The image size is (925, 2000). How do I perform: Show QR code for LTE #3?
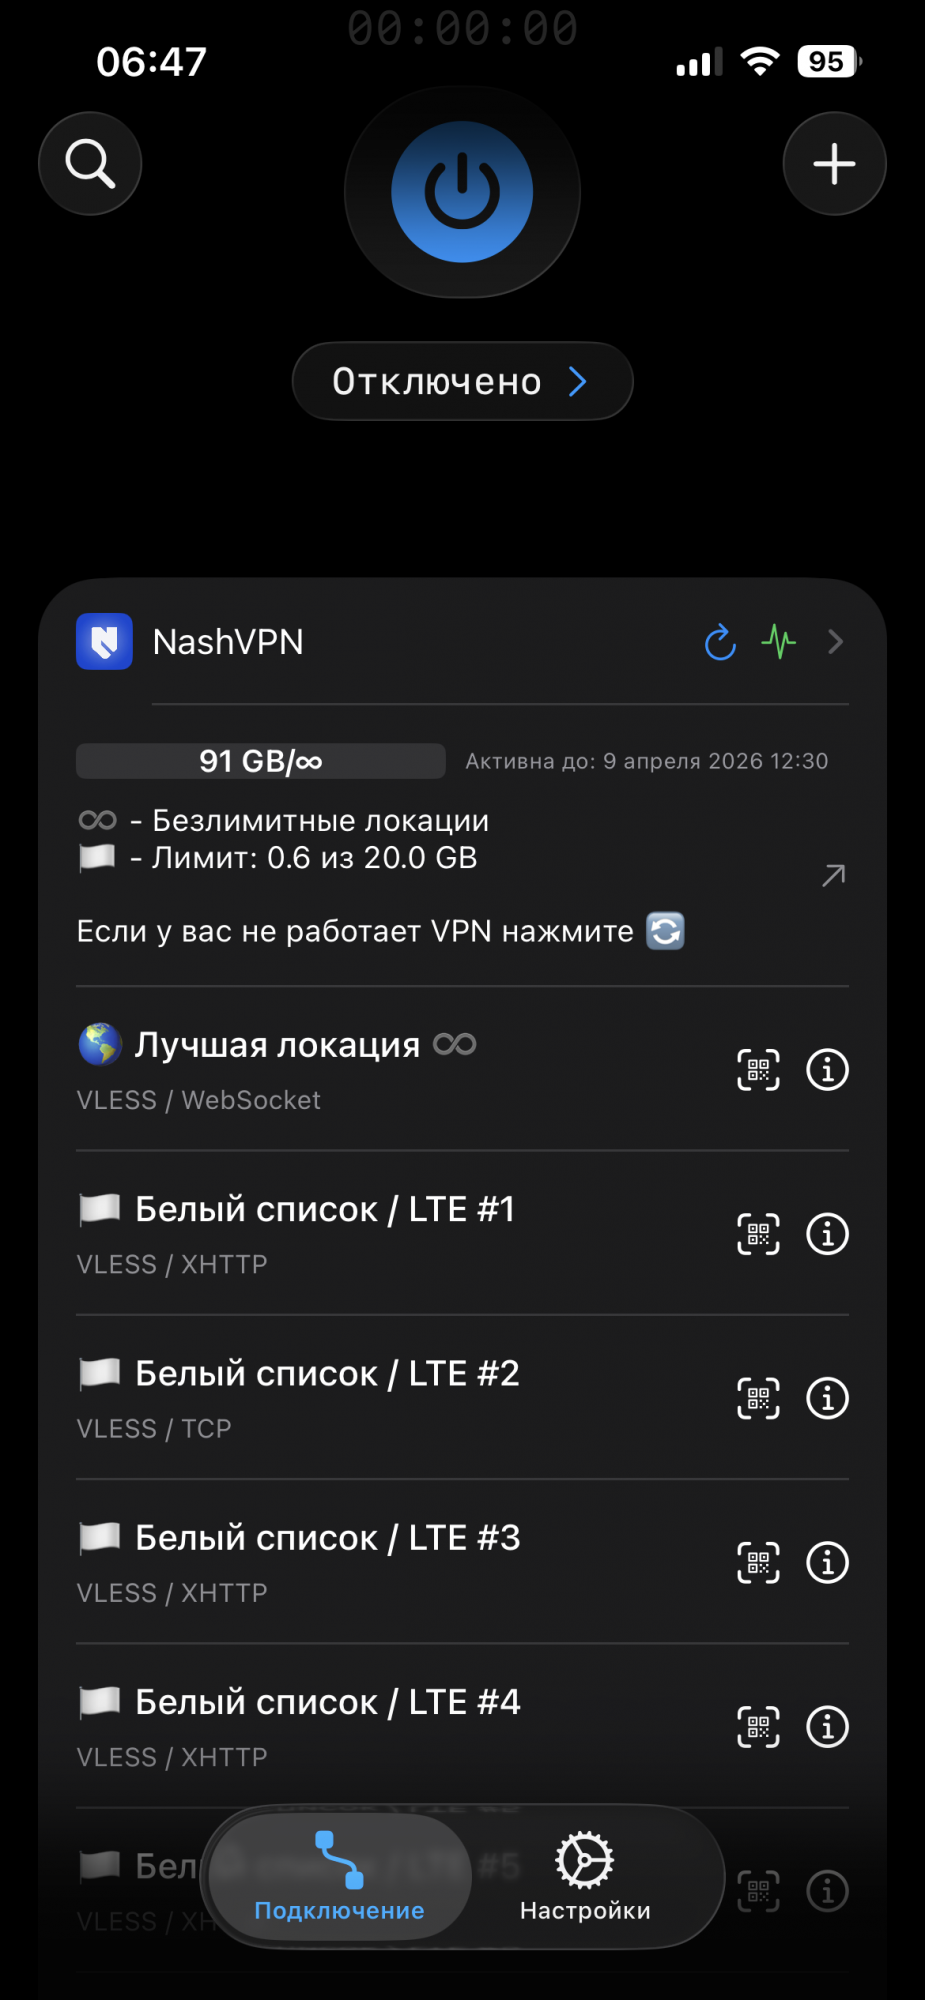(x=758, y=1563)
